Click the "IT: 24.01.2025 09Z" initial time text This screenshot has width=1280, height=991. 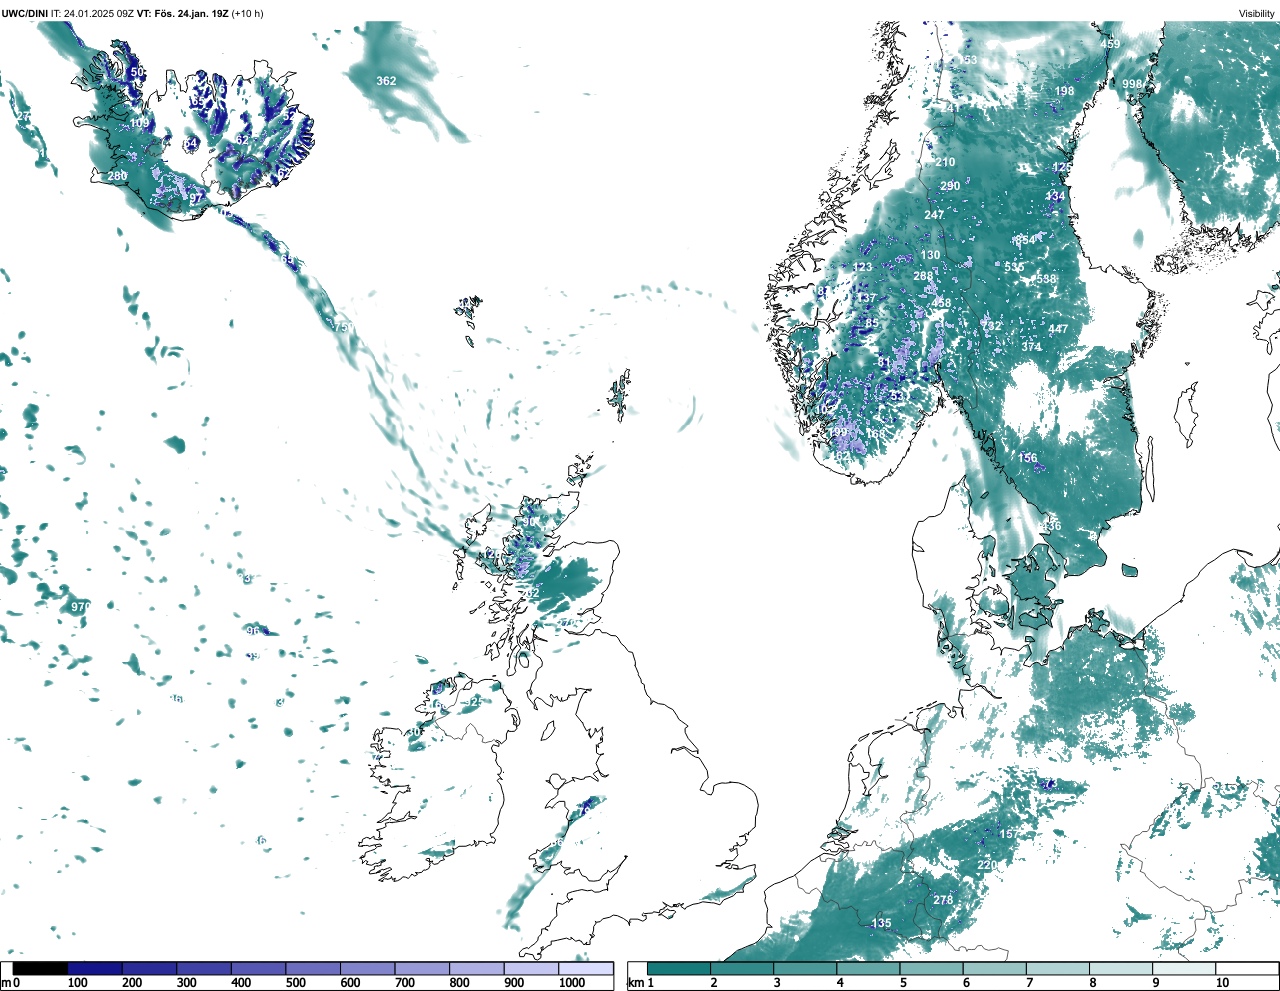93,13
